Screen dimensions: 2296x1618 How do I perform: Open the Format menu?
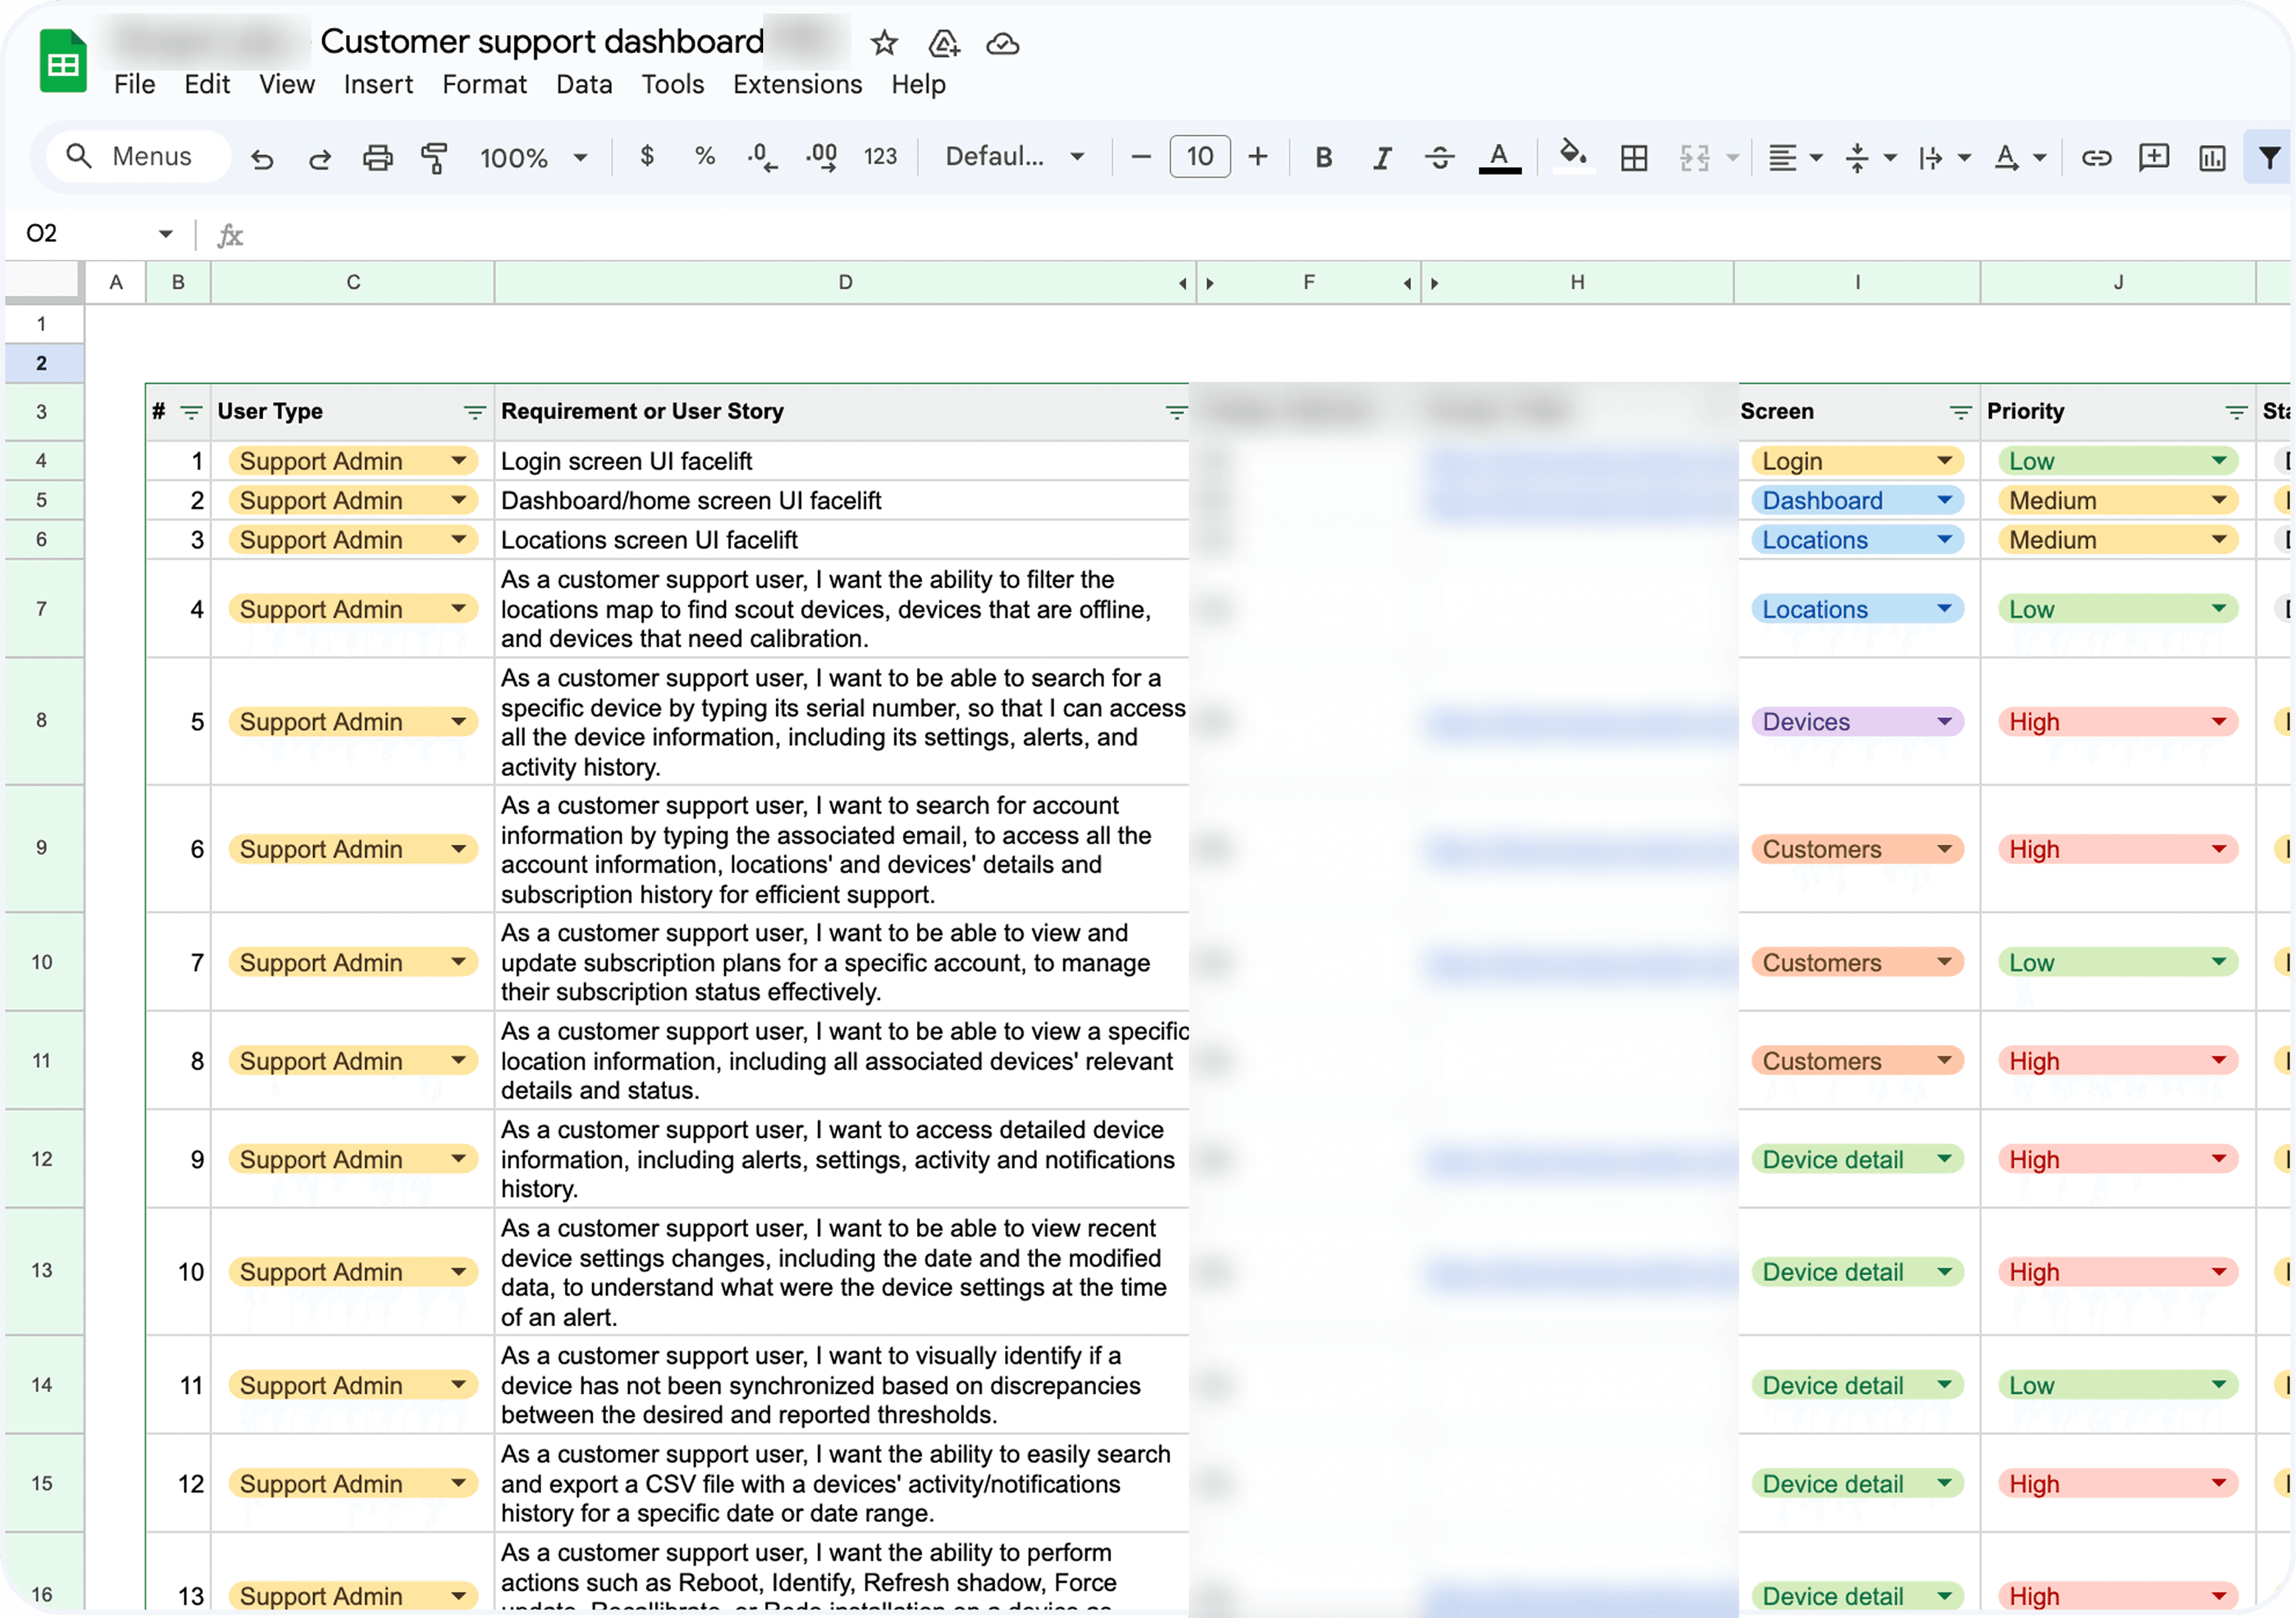coord(484,84)
